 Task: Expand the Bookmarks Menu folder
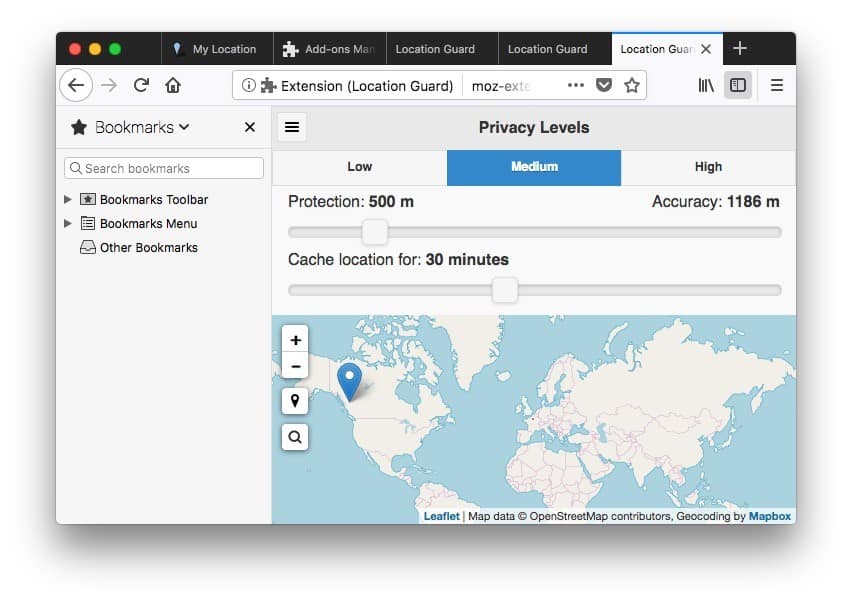(x=68, y=224)
